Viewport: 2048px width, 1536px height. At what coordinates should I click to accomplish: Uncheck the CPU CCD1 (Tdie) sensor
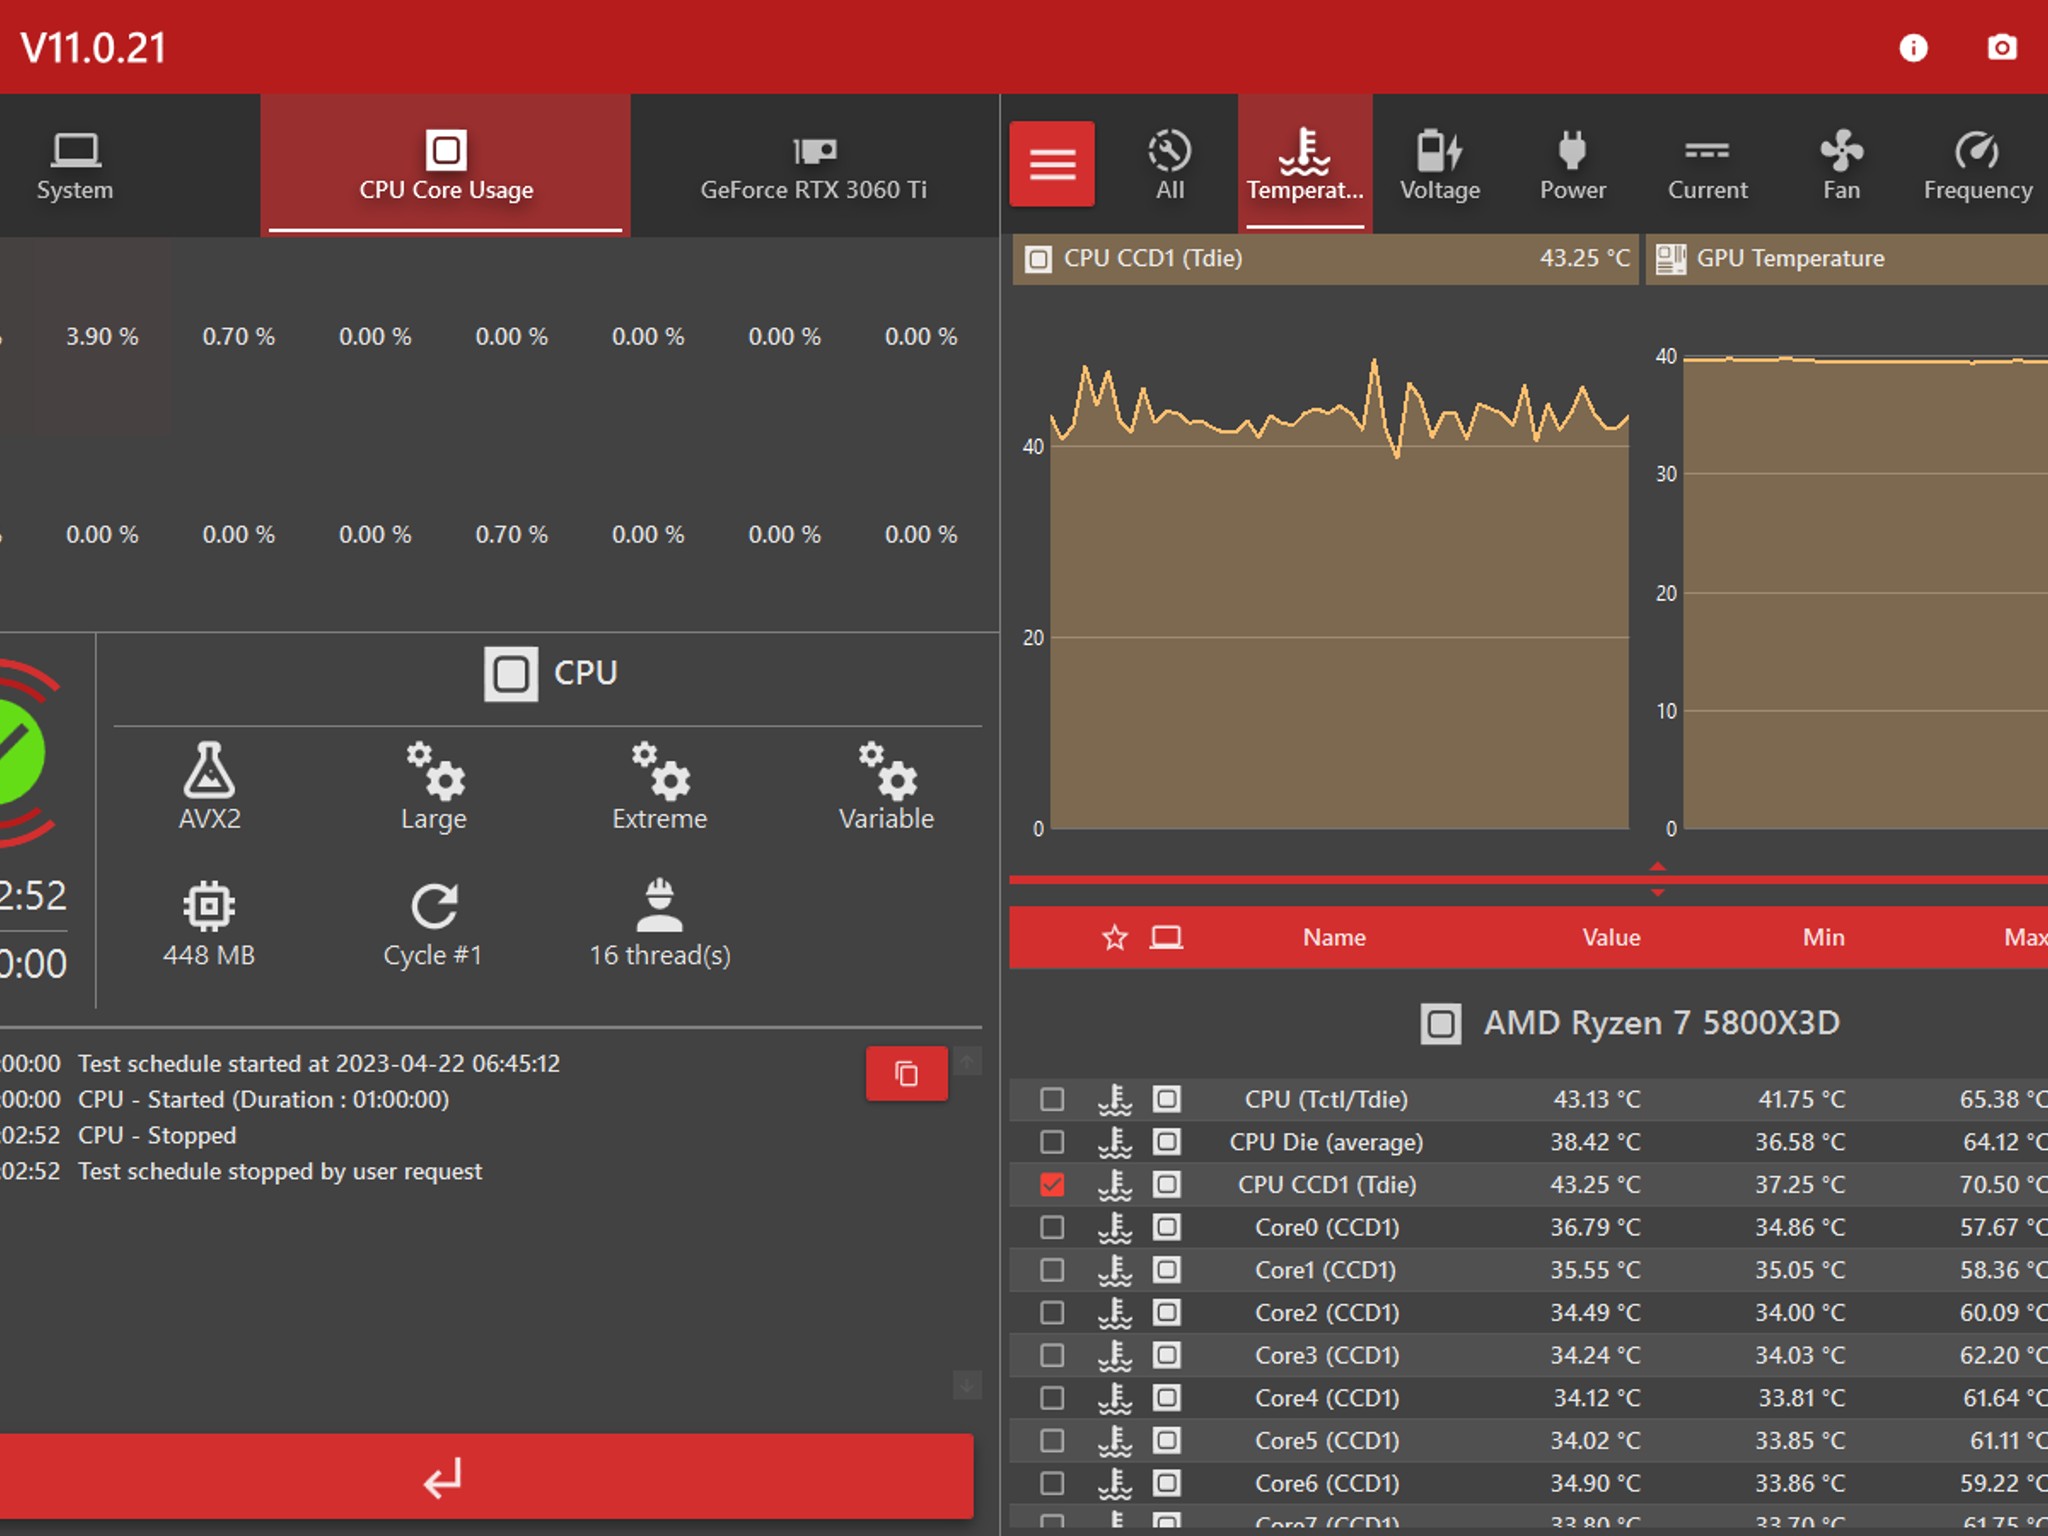pos(1051,1185)
